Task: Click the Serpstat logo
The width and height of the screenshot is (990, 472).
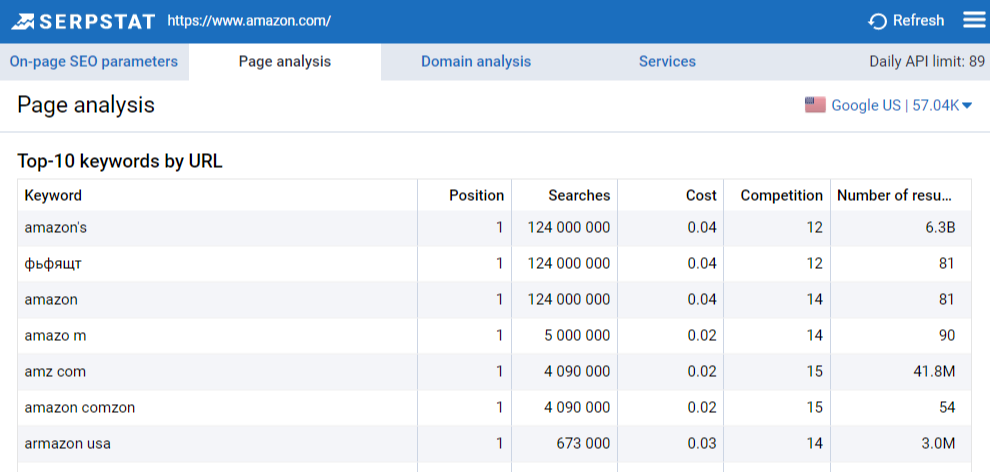Action: coord(83,21)
